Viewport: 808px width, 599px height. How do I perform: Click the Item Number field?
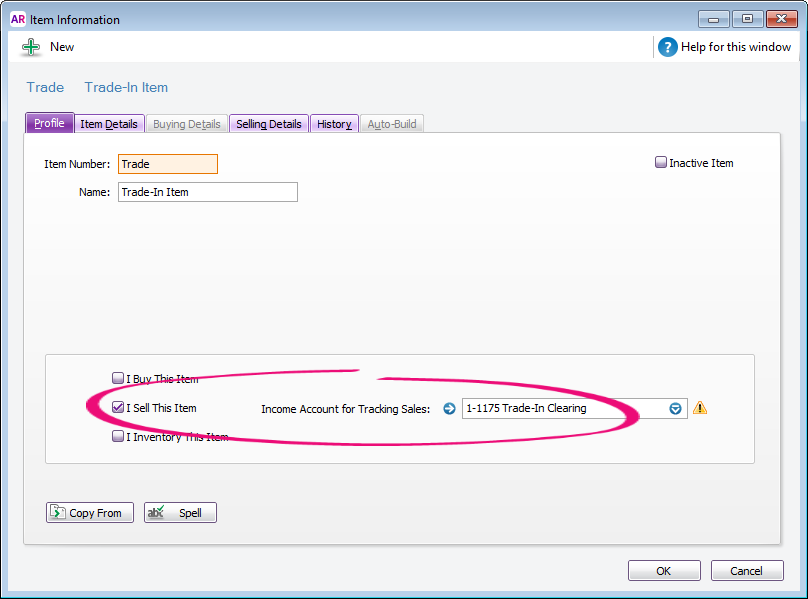[x=167, y=164]
